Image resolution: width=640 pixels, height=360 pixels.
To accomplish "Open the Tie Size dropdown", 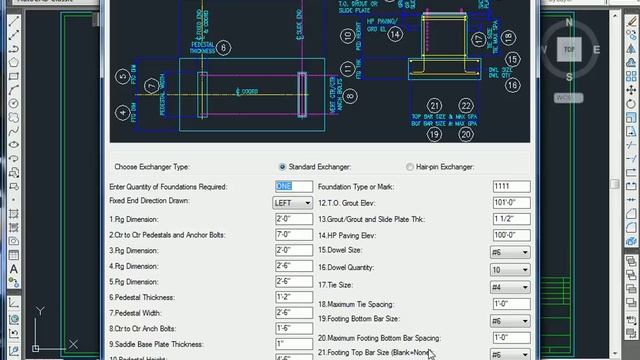I will pyautogui.click(x=510, y=287).
